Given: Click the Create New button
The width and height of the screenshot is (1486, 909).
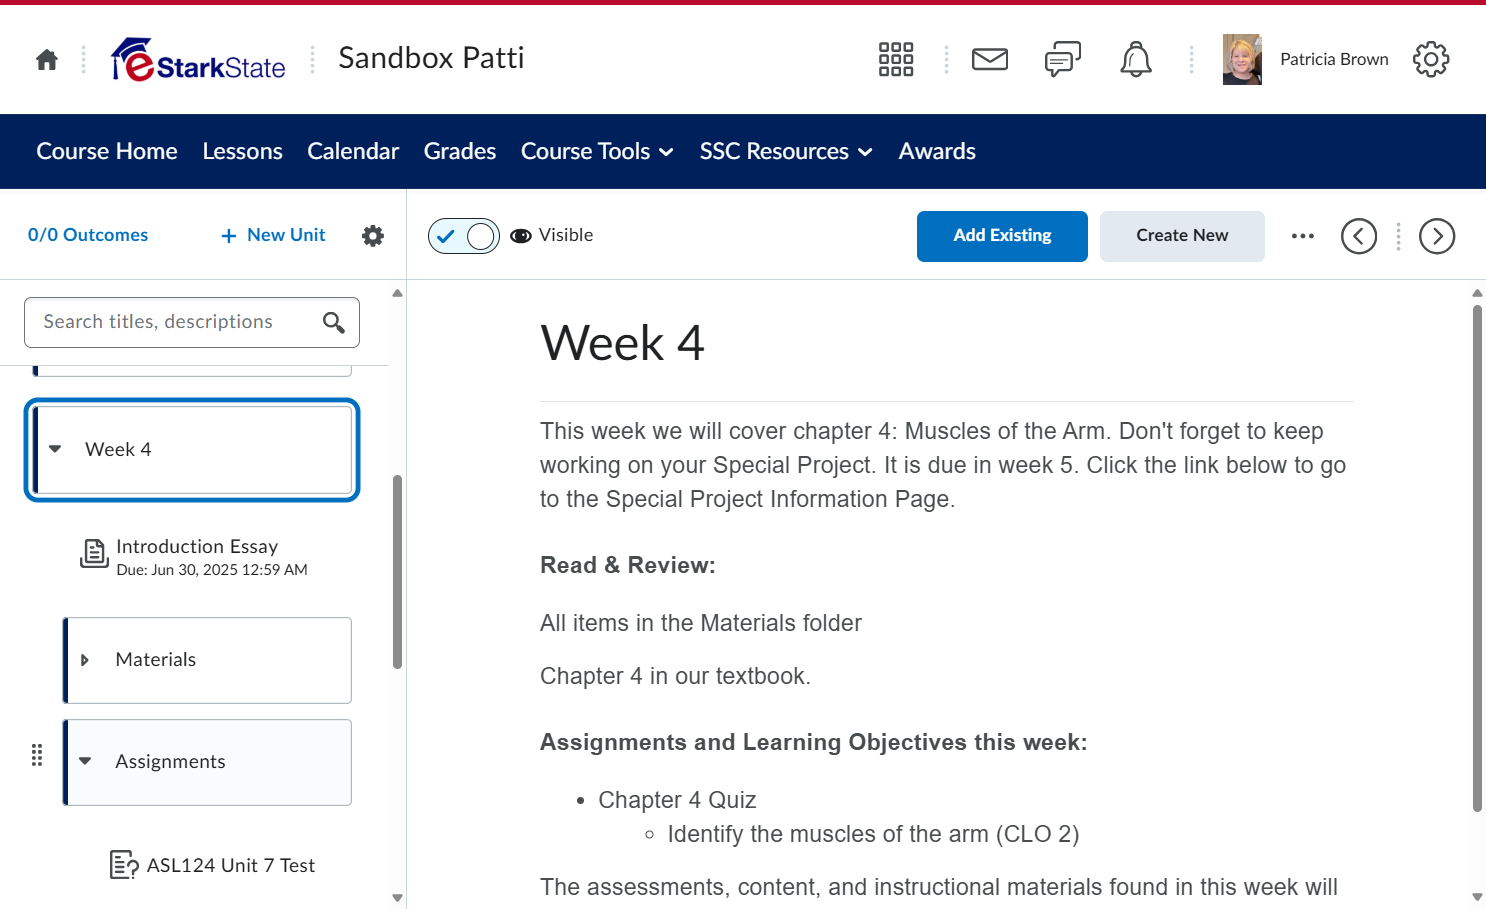Looking at the screenshot, I should pyautogui.click(x=1182, y=236).
